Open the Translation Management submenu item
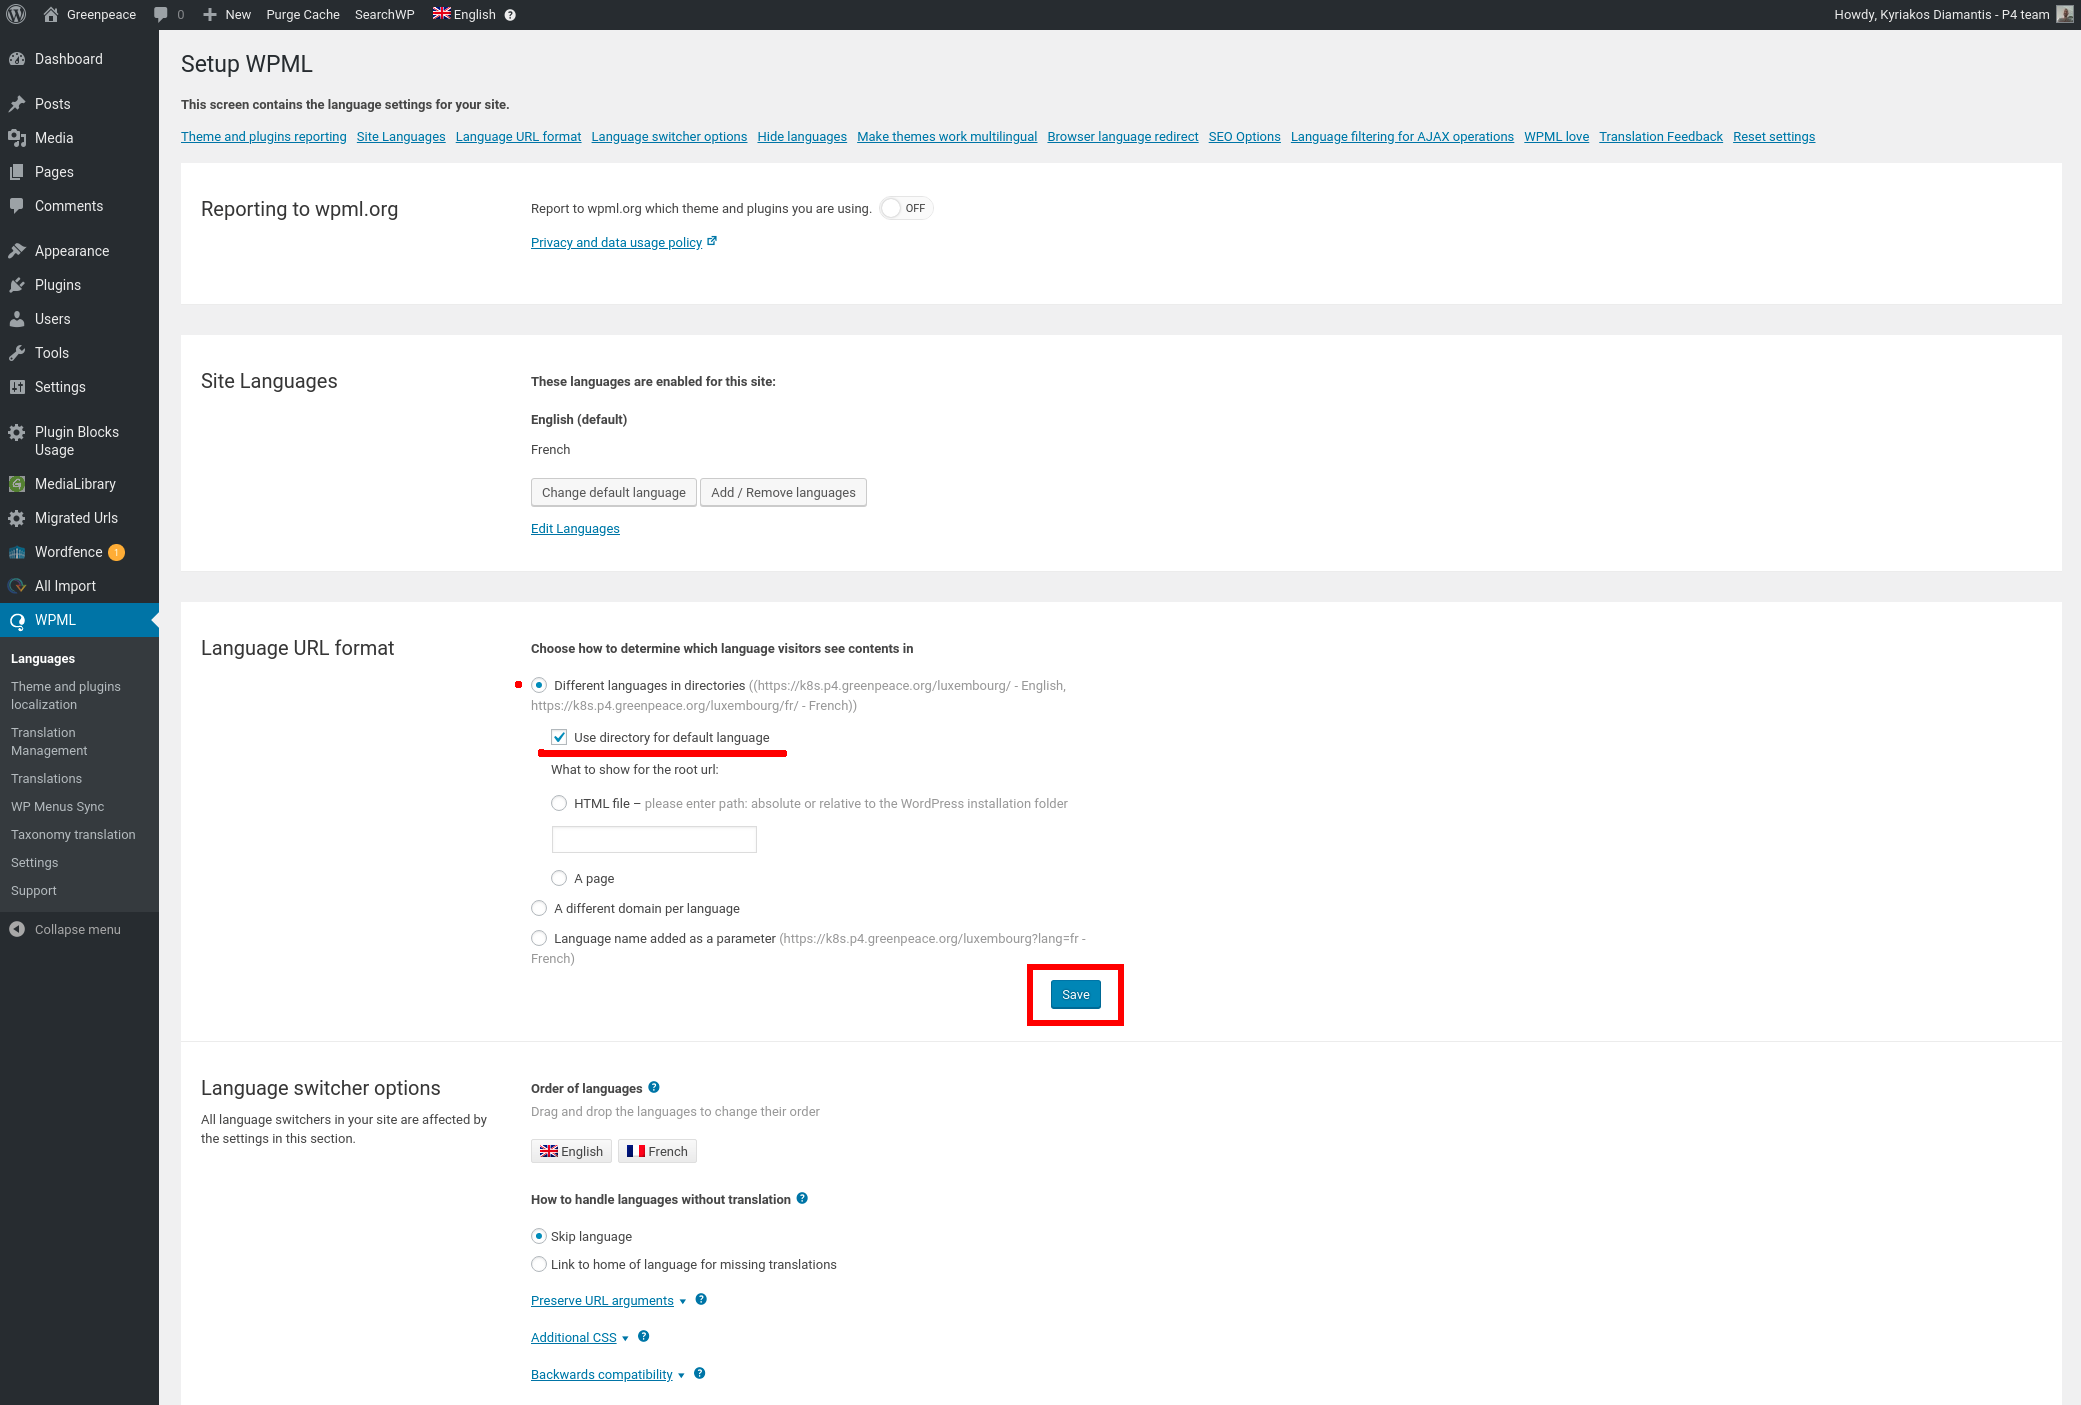This screenshot has height=1405, width=2081. tap(49, 741)
